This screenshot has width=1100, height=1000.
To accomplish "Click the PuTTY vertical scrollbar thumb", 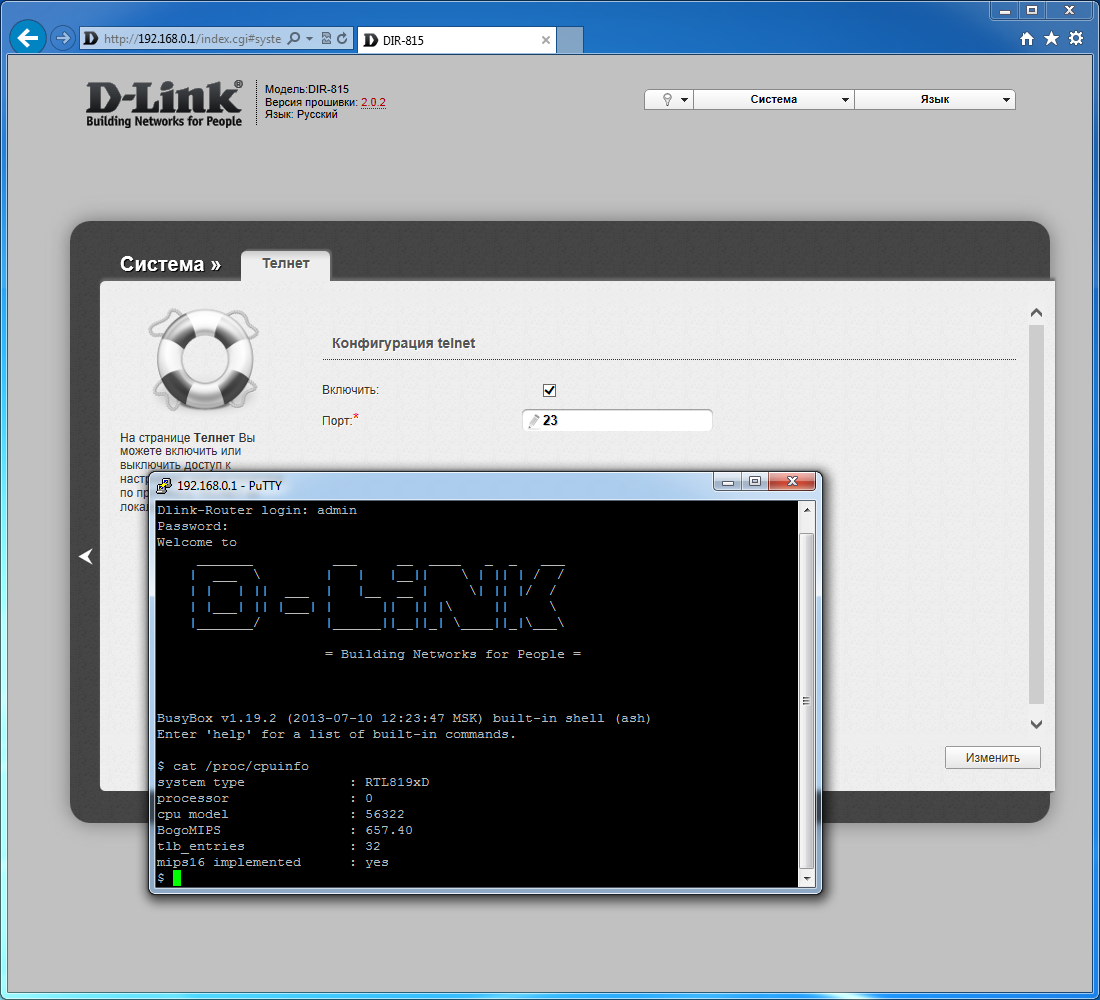I will [807, 700].
